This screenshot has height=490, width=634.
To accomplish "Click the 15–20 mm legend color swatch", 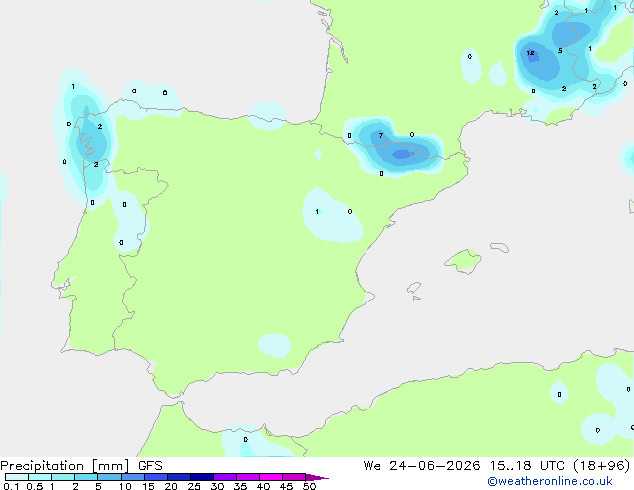I will point(156,477).
